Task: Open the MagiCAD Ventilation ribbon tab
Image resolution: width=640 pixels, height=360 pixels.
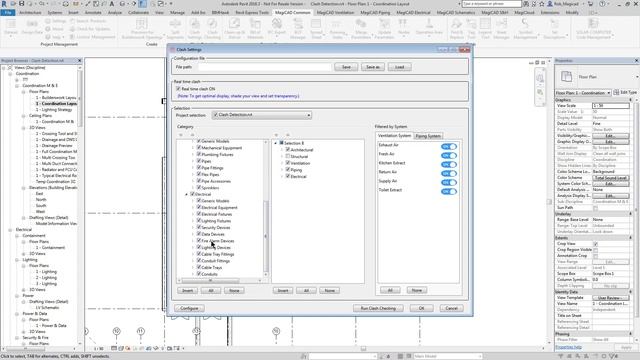Action: coord(335,13)
